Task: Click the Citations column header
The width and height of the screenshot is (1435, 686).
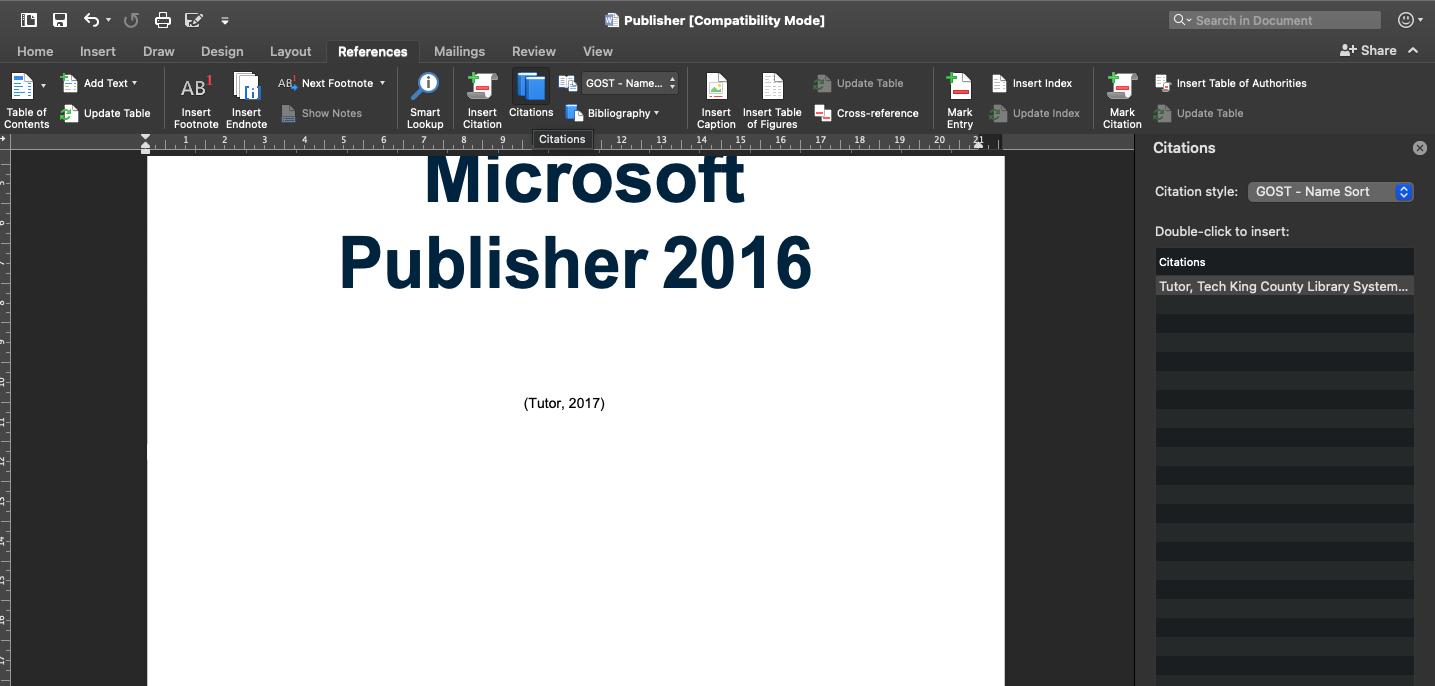Action: (1285, 262)
